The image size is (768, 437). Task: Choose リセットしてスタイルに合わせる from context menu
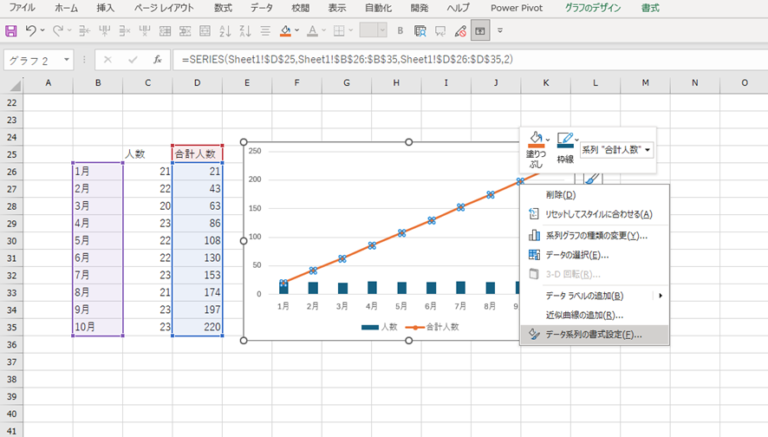[594, 214]
